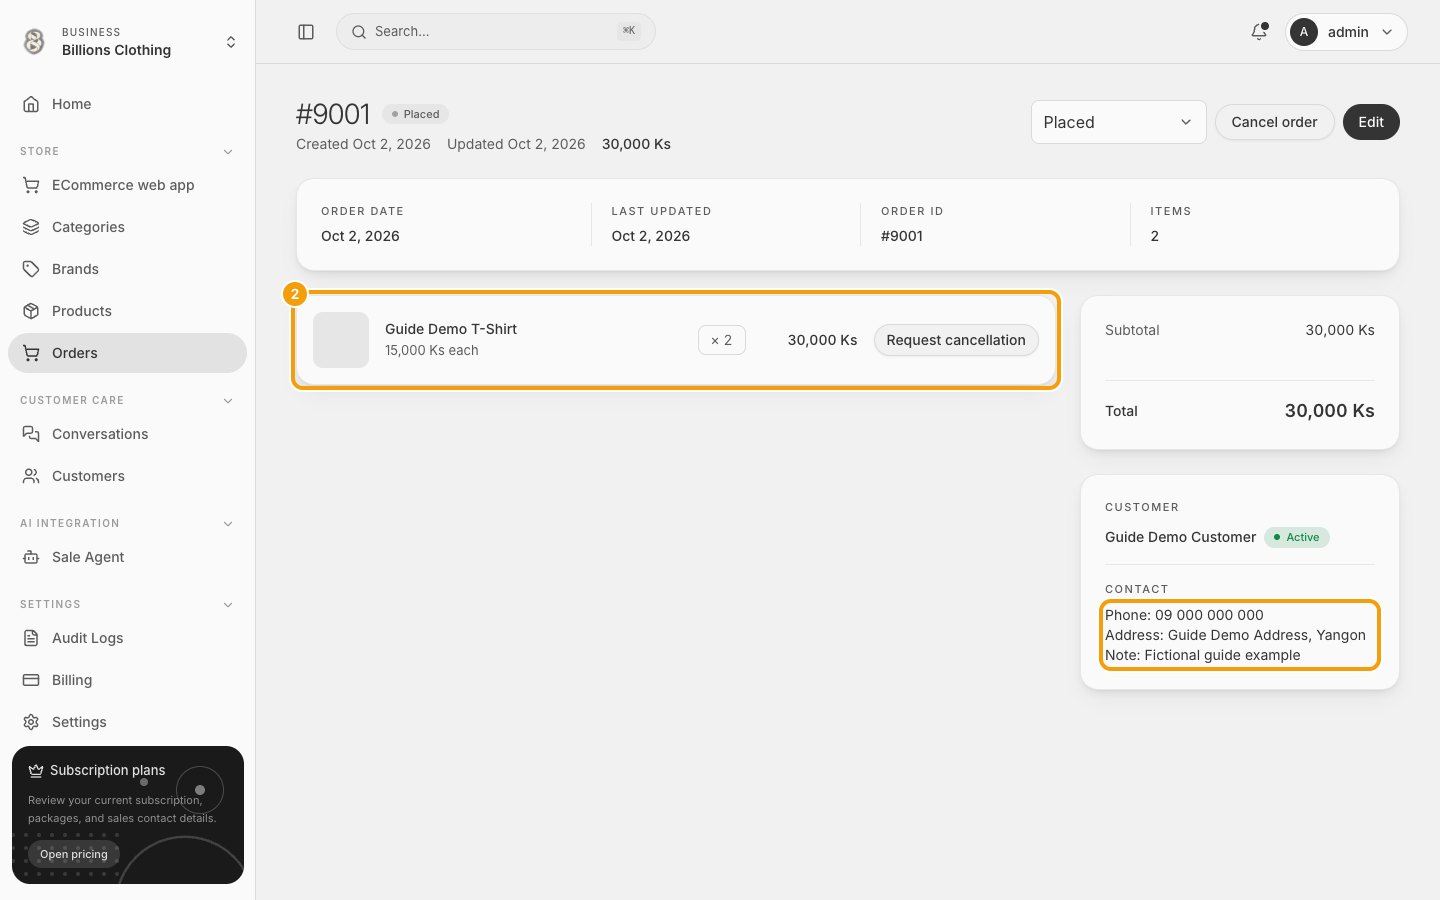Viewport: 1440px width, 900px height.
Task: Click the Brands tag icon
Action: [31, 269]
